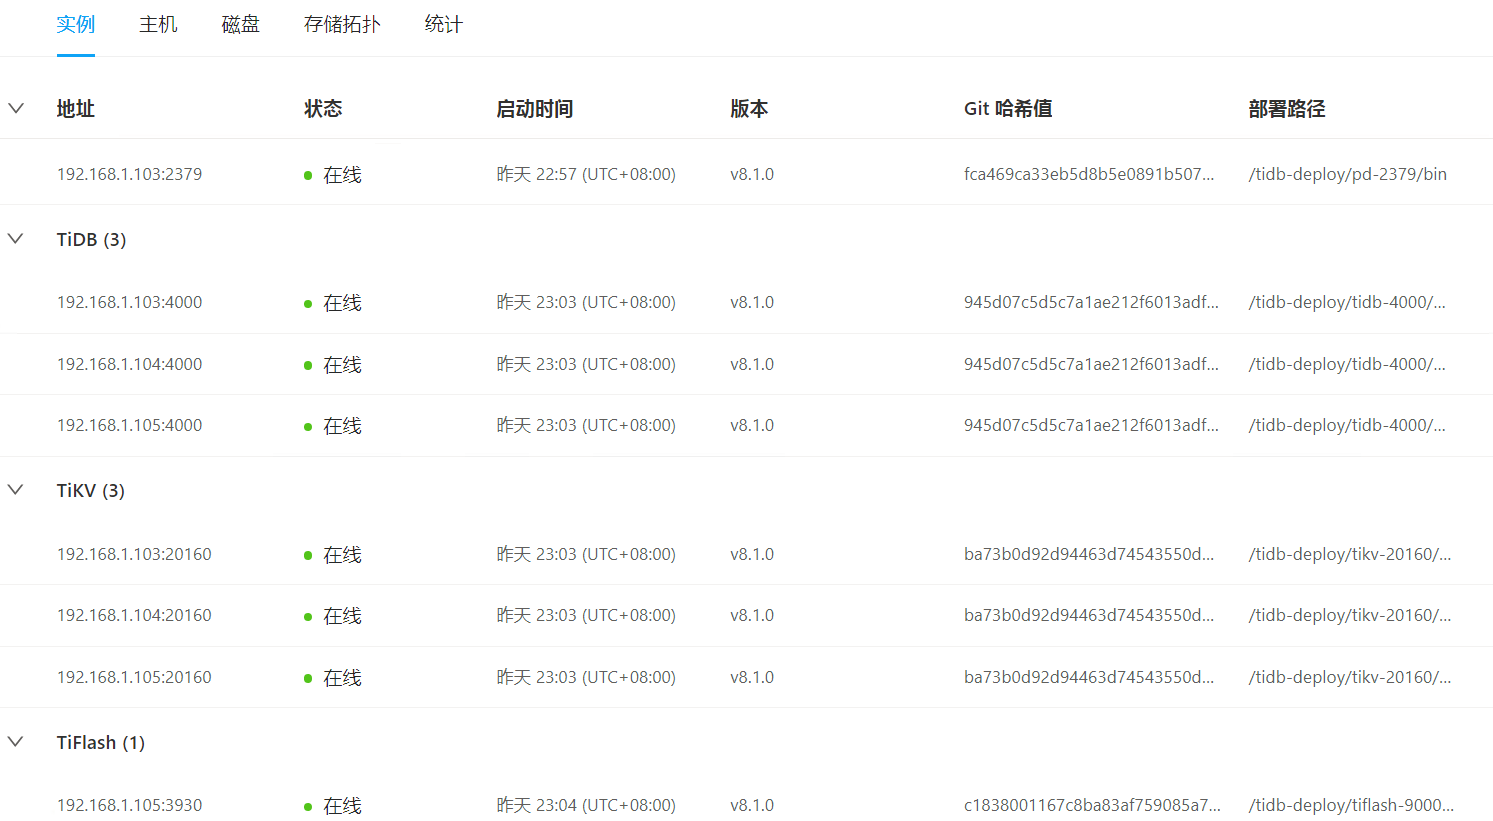Viewport: 1493px width, 821px height.
Task: Click version v8.1.0 of 192.168.1.103:2379
Action: click(752, 174)
